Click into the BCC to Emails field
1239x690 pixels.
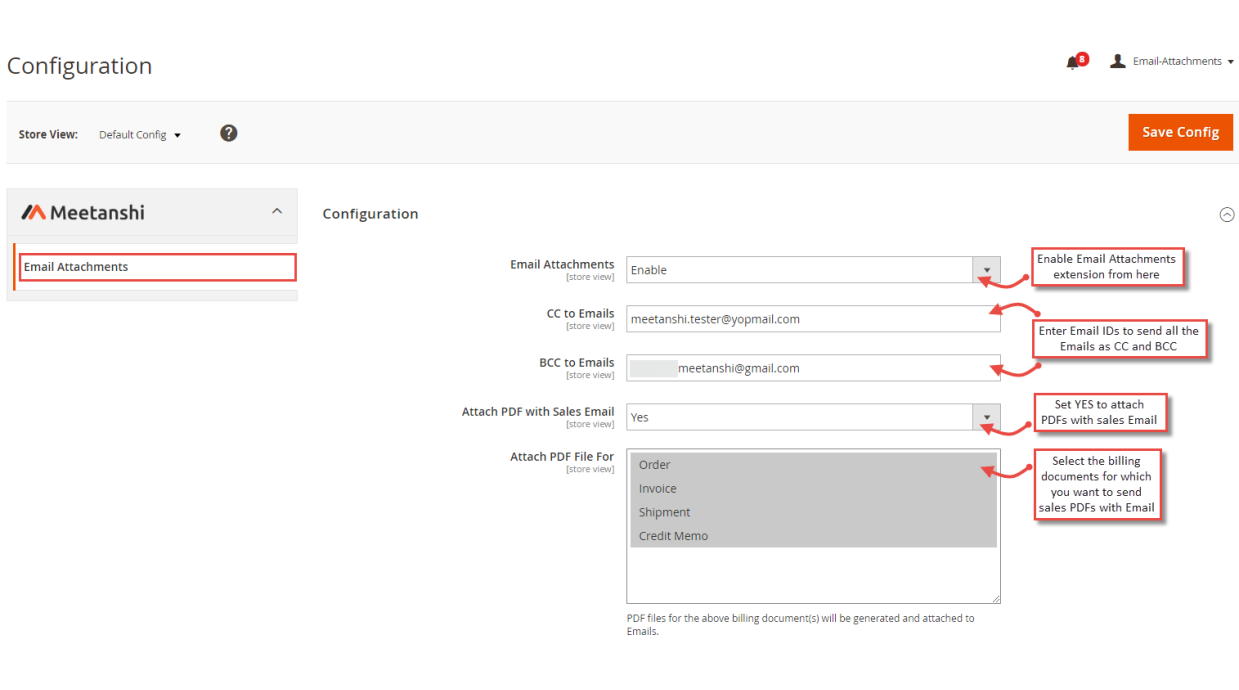(x=813, y=368)
